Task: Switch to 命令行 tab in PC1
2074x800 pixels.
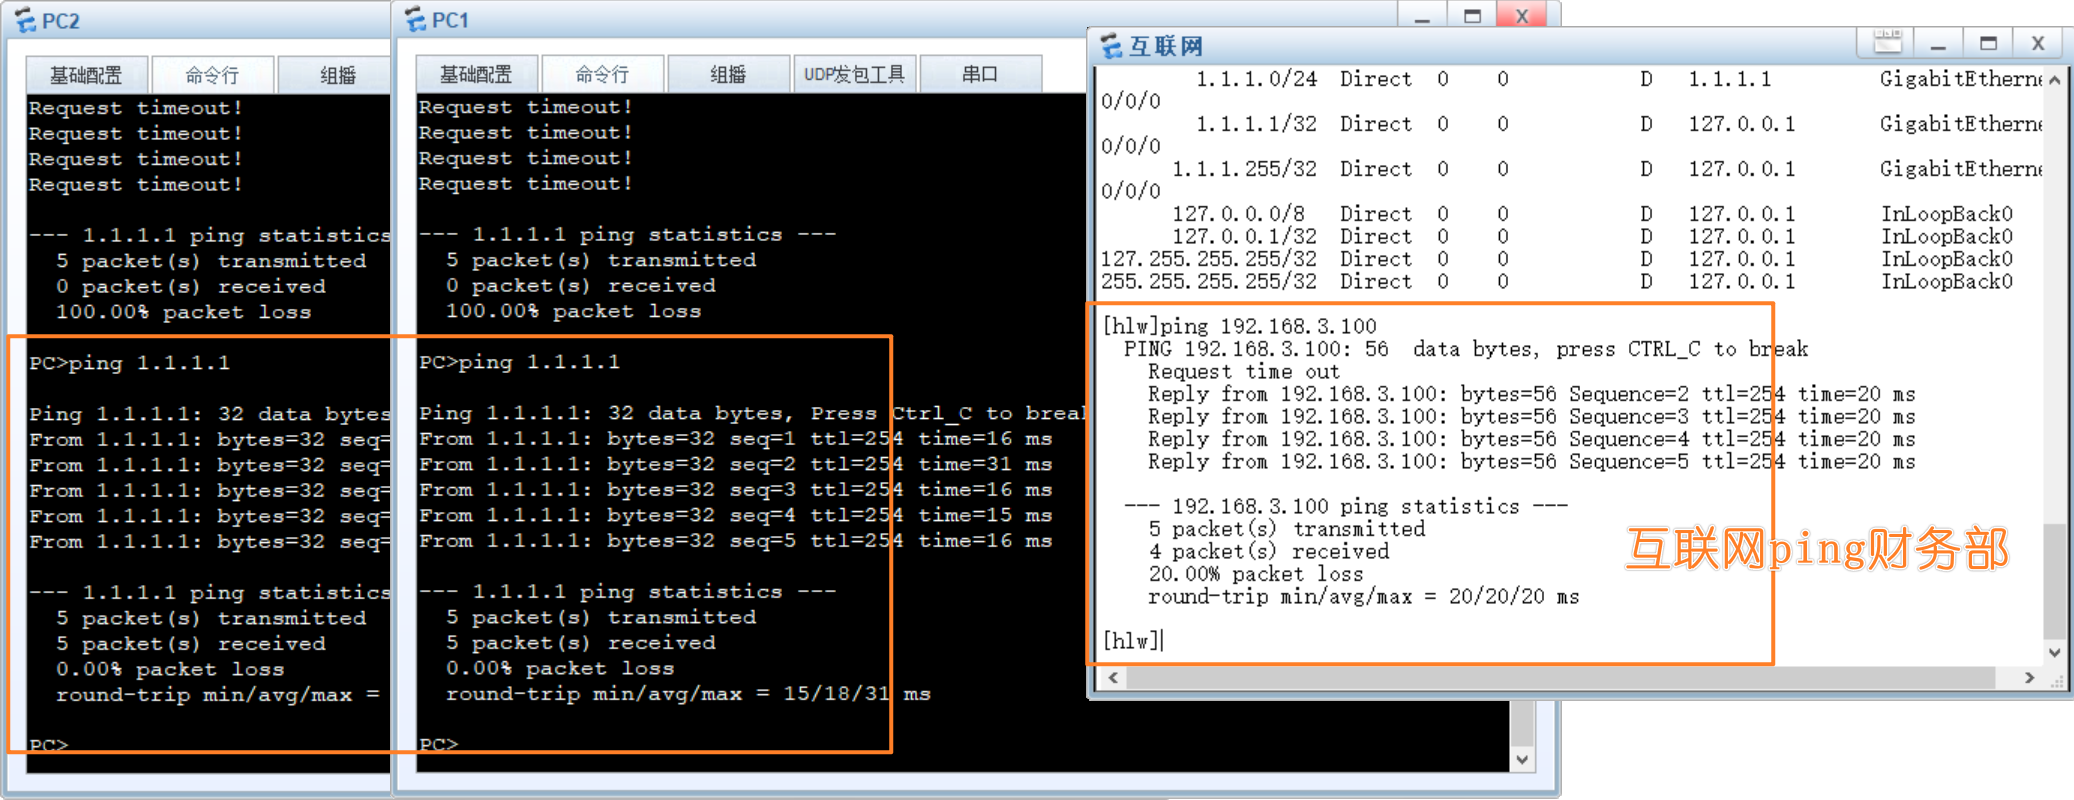Action: pos(602,74)
